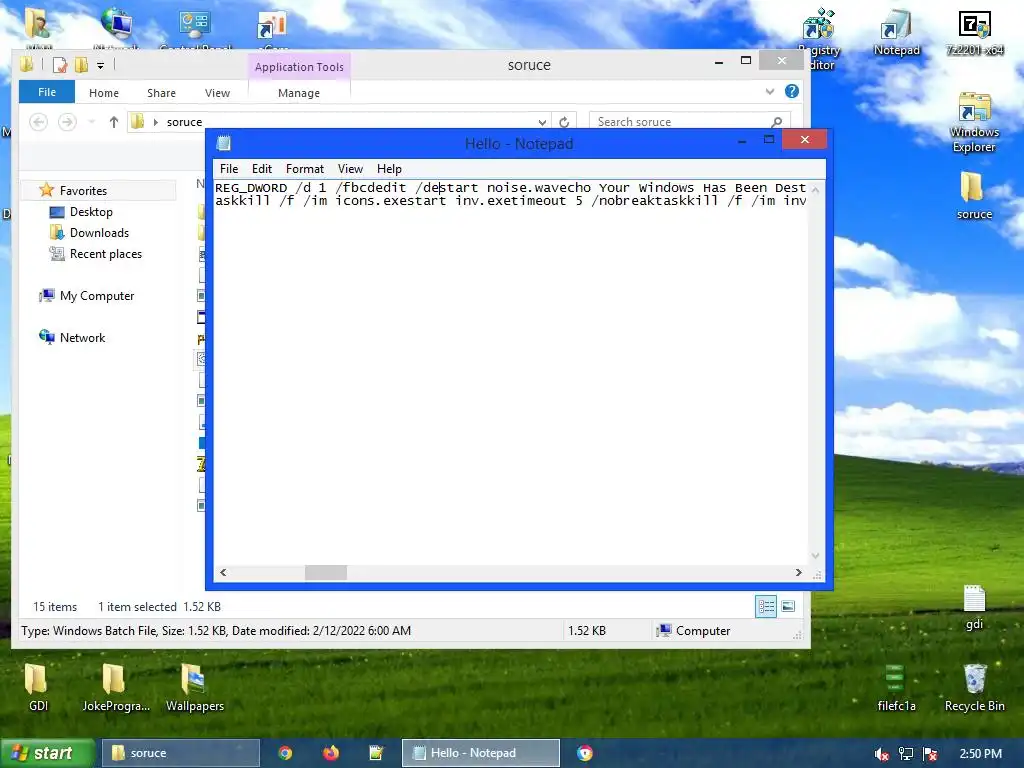Image resolution: width=1024 pixels, height=768 pixels.
Task: Go up one folder level in Explorer
Action: (114, 122)
